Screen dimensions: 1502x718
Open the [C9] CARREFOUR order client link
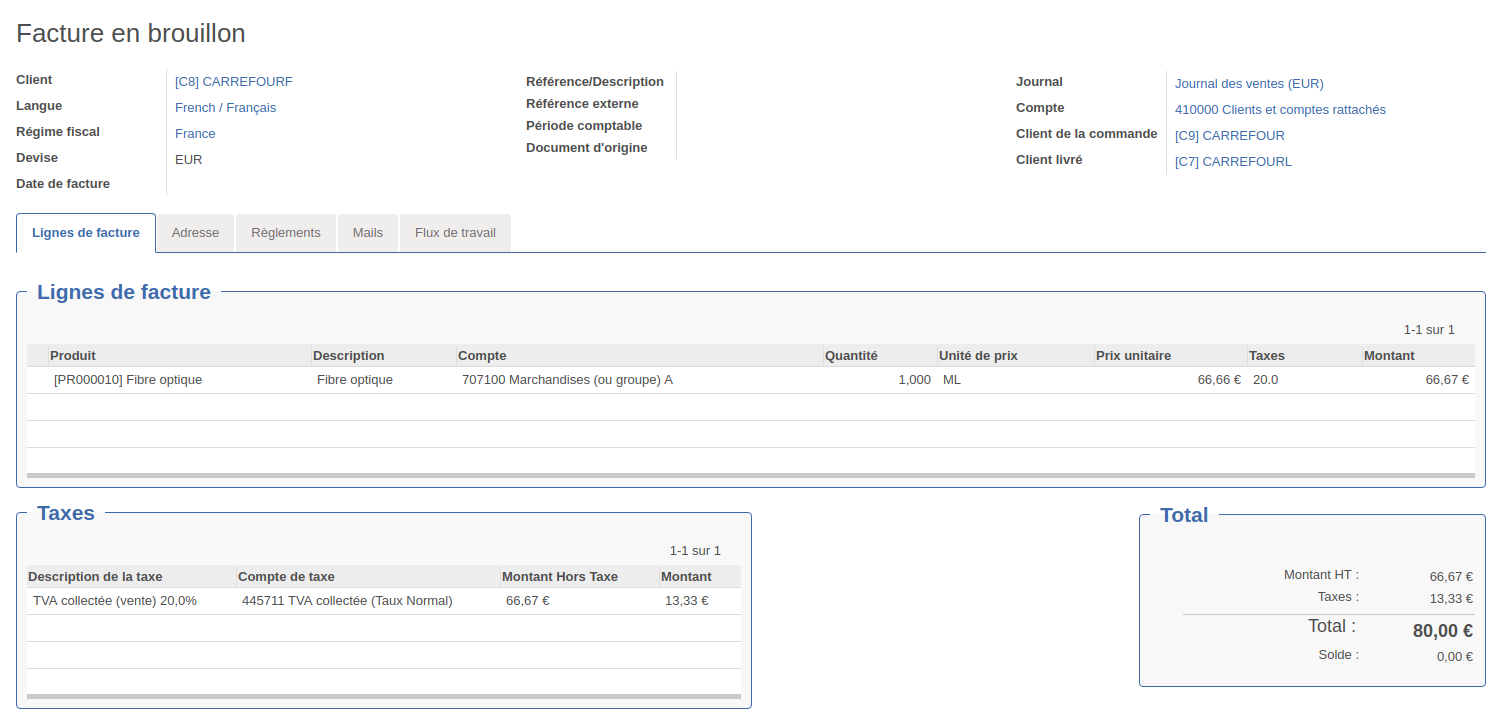pyautogui.click(x=1229, y=136)
